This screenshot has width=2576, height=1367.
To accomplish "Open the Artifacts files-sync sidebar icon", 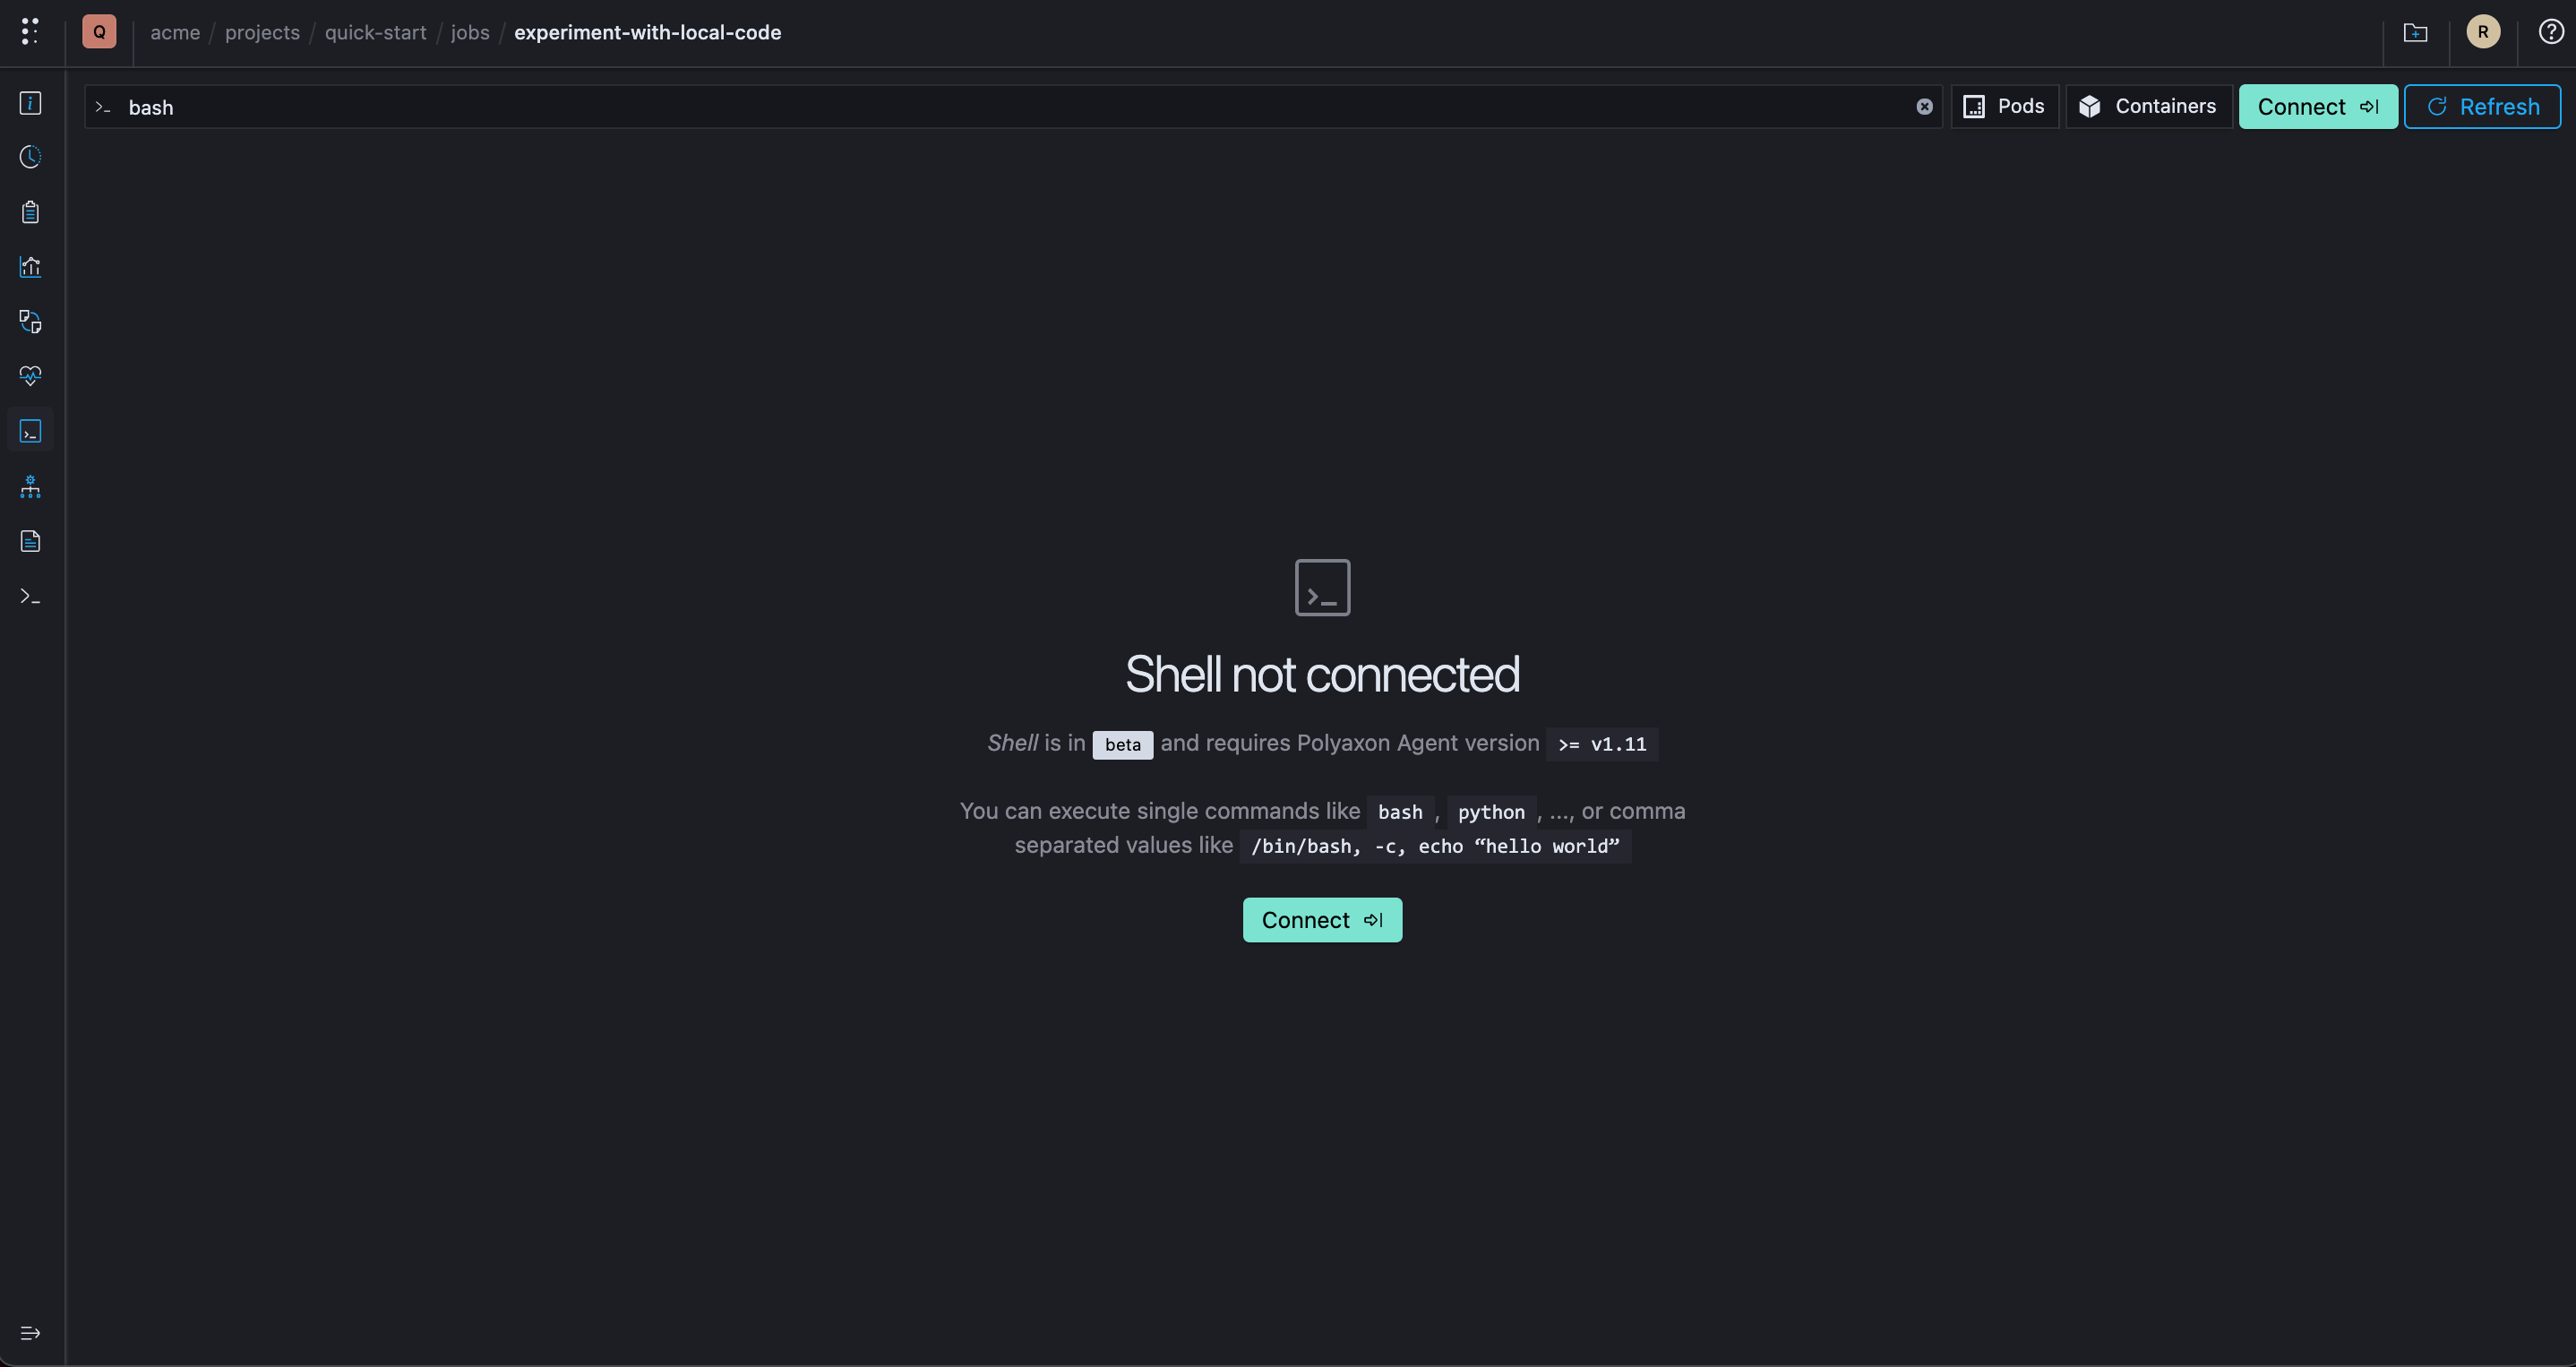I will point(31,322).
